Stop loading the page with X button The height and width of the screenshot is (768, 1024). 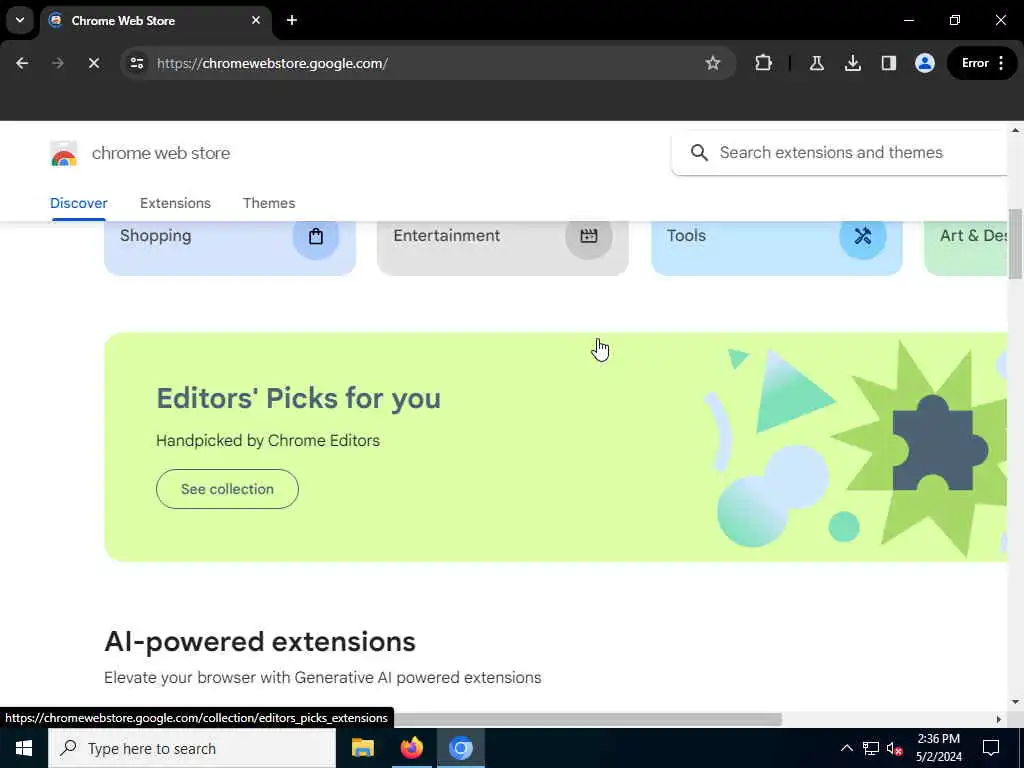94,63
